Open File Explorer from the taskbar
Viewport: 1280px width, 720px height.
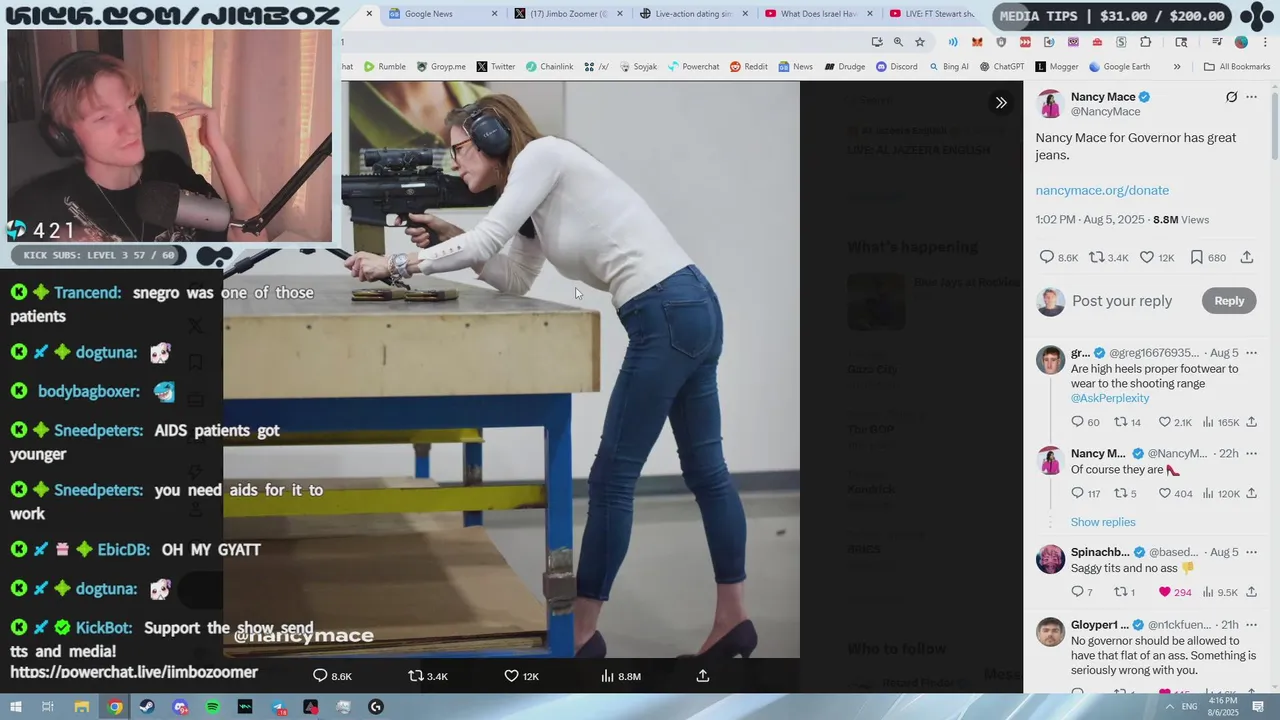click(82, 707)
